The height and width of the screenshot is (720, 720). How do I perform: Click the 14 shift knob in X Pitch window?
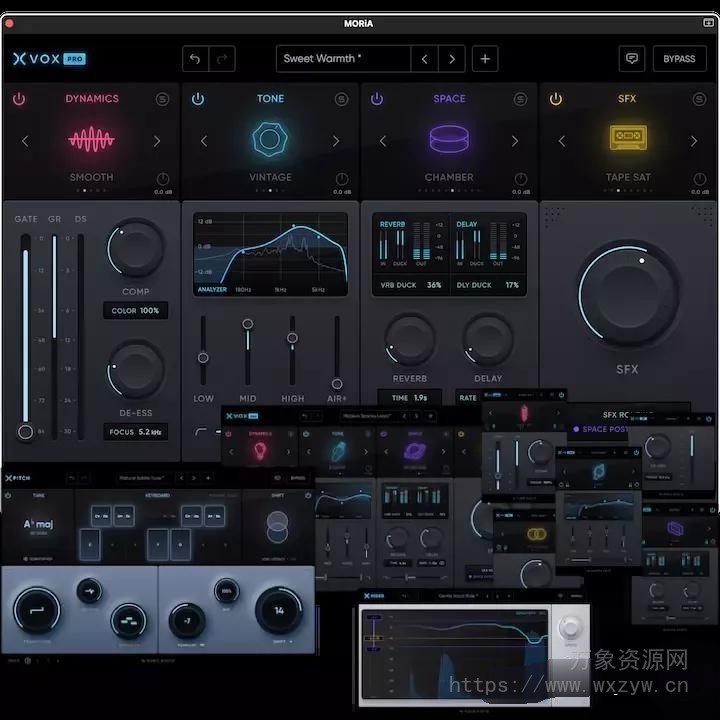(x=279, y=610)
